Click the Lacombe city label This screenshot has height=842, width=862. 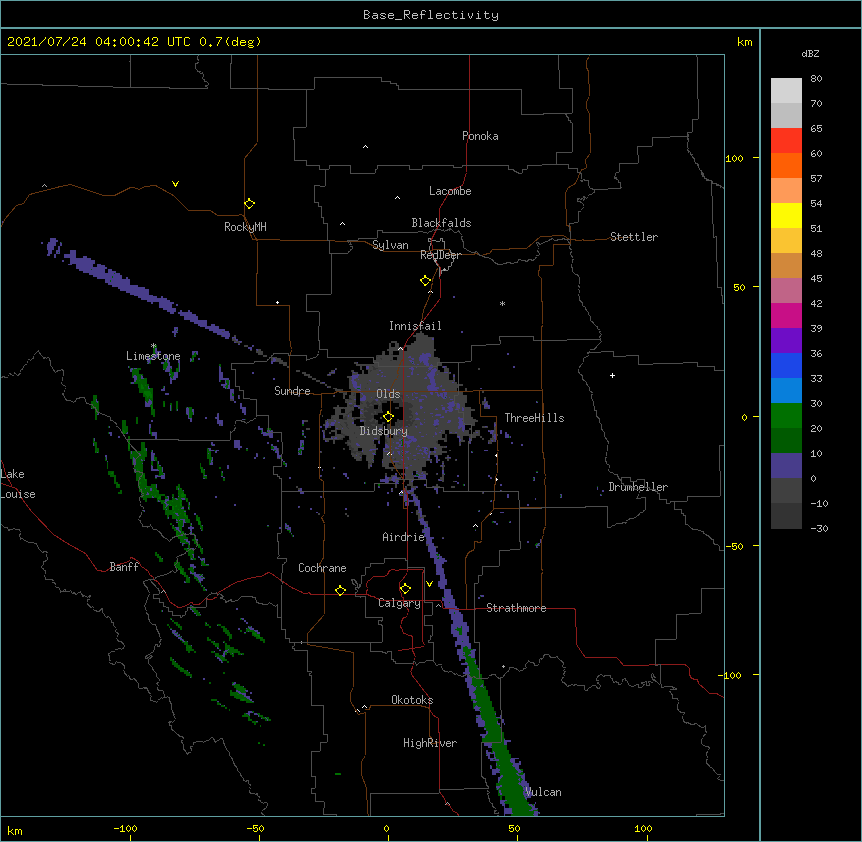tap(450, 191)
